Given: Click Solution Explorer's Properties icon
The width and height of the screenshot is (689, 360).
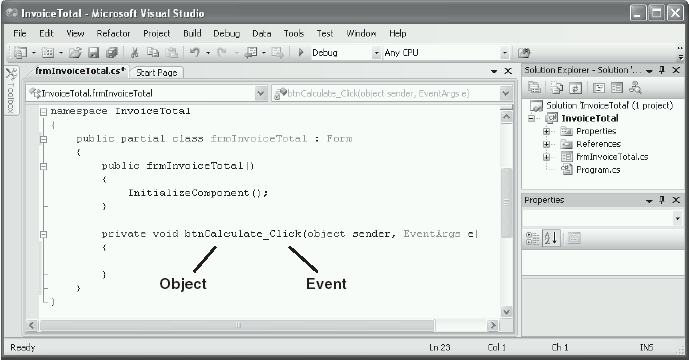Looking at the screenshot, I should tap(534, 88).
